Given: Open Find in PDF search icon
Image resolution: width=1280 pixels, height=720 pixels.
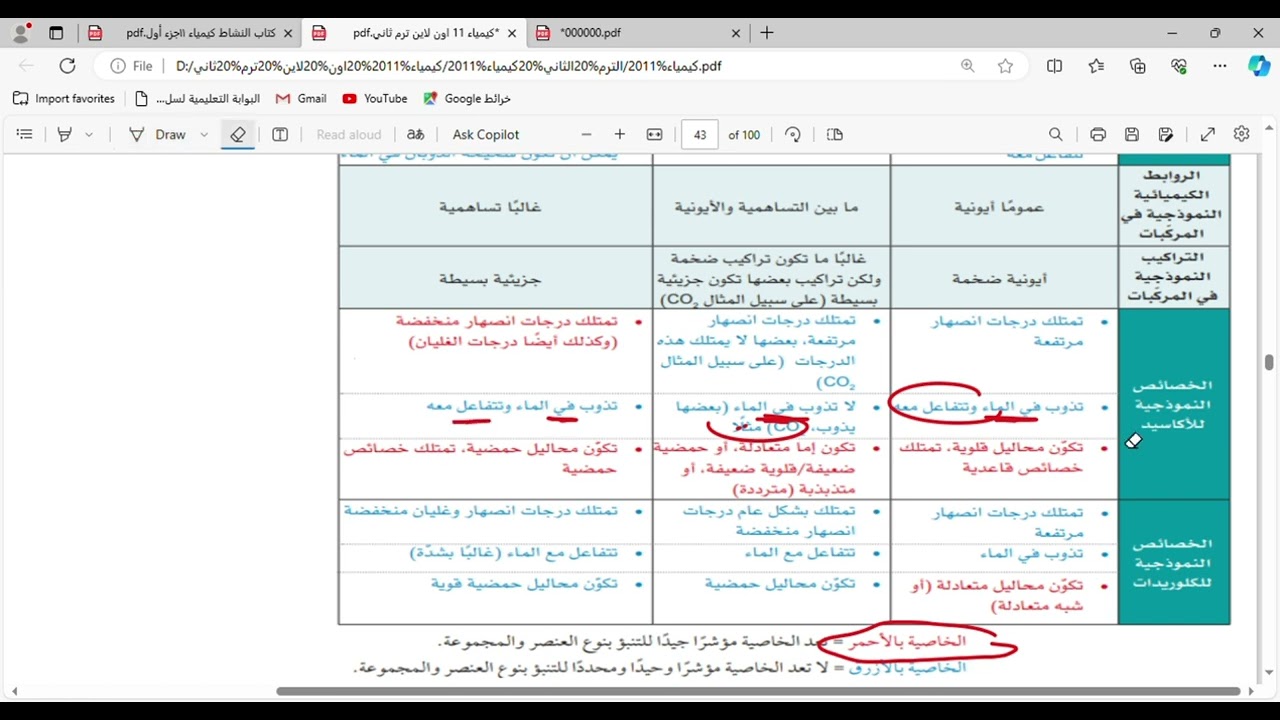Looking at the screenshot, I should click(1056, 134).
